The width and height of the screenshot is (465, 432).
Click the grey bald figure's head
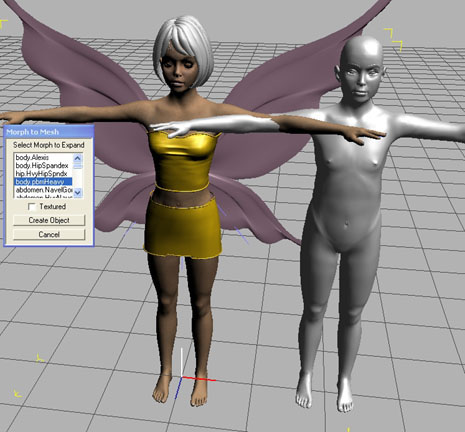click(x=362, y=70)
